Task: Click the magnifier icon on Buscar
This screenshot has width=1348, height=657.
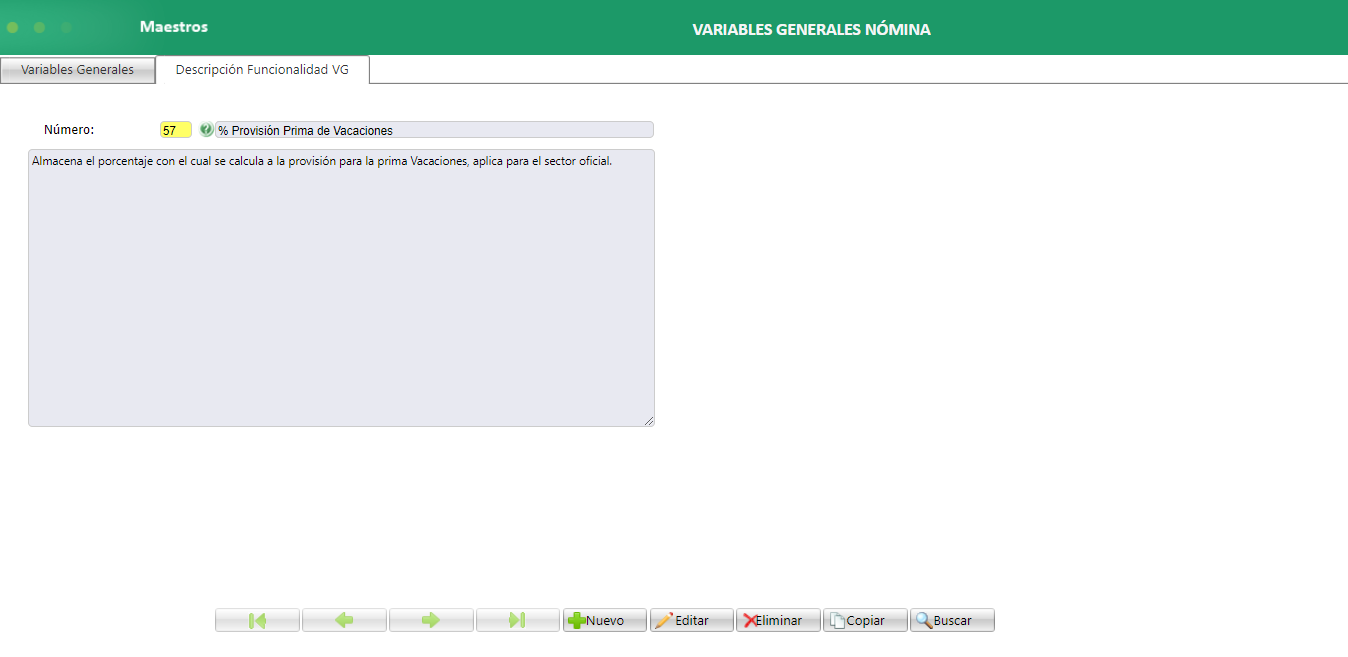Action: pos(924,620)
